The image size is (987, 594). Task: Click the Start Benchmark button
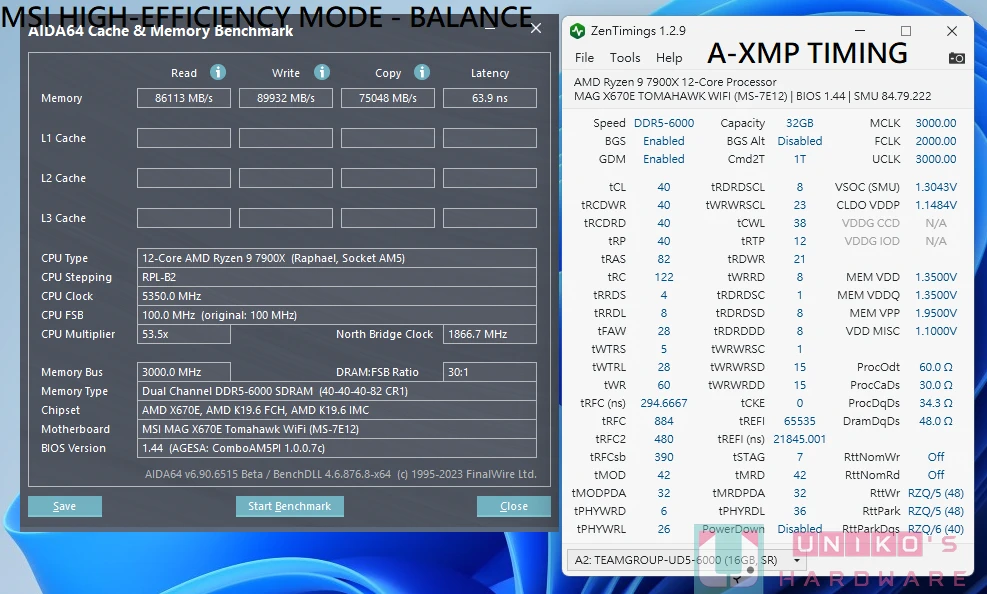click(290, 506)
